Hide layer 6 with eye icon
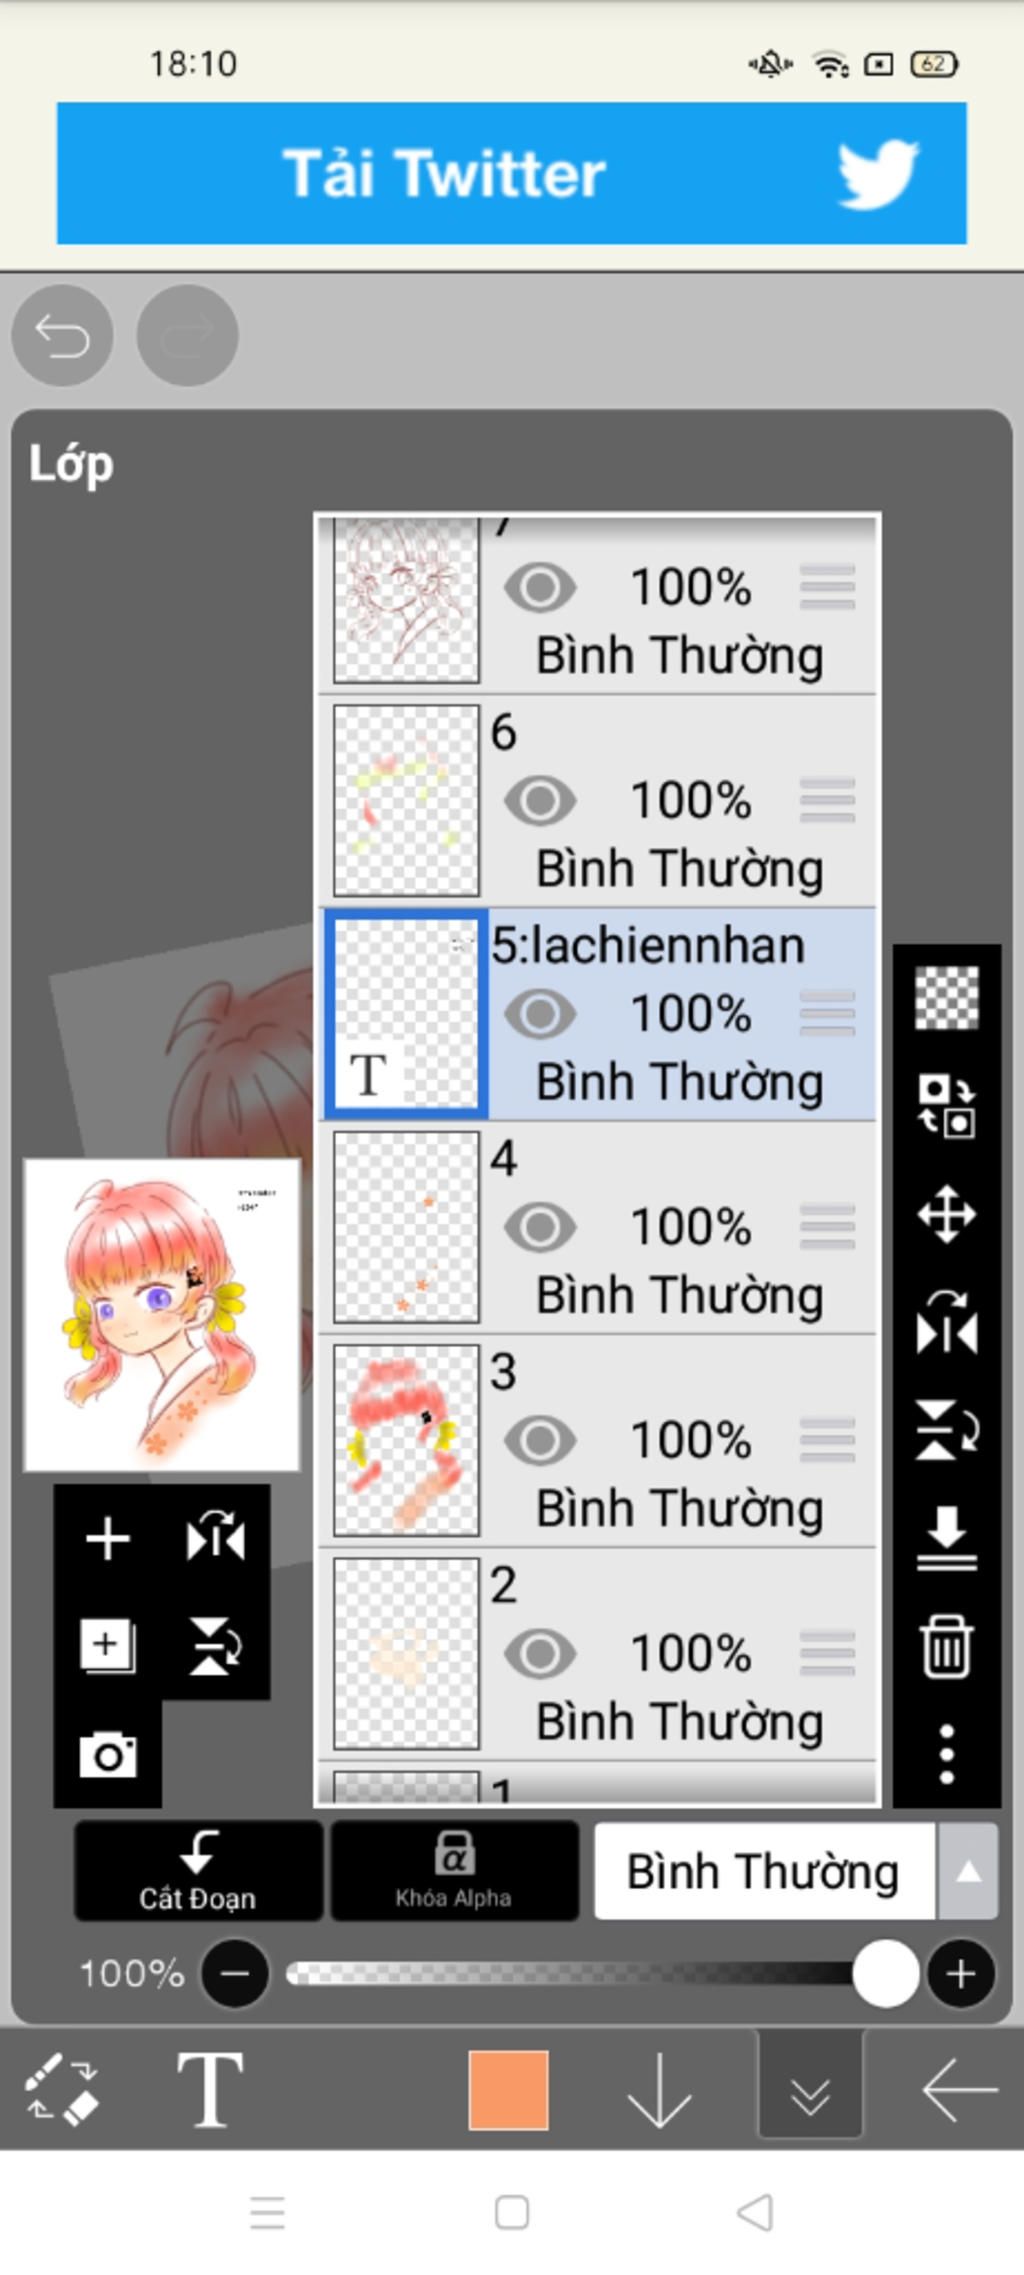The height and width of the screenshot is (2275, 1024). click(540, 800)
